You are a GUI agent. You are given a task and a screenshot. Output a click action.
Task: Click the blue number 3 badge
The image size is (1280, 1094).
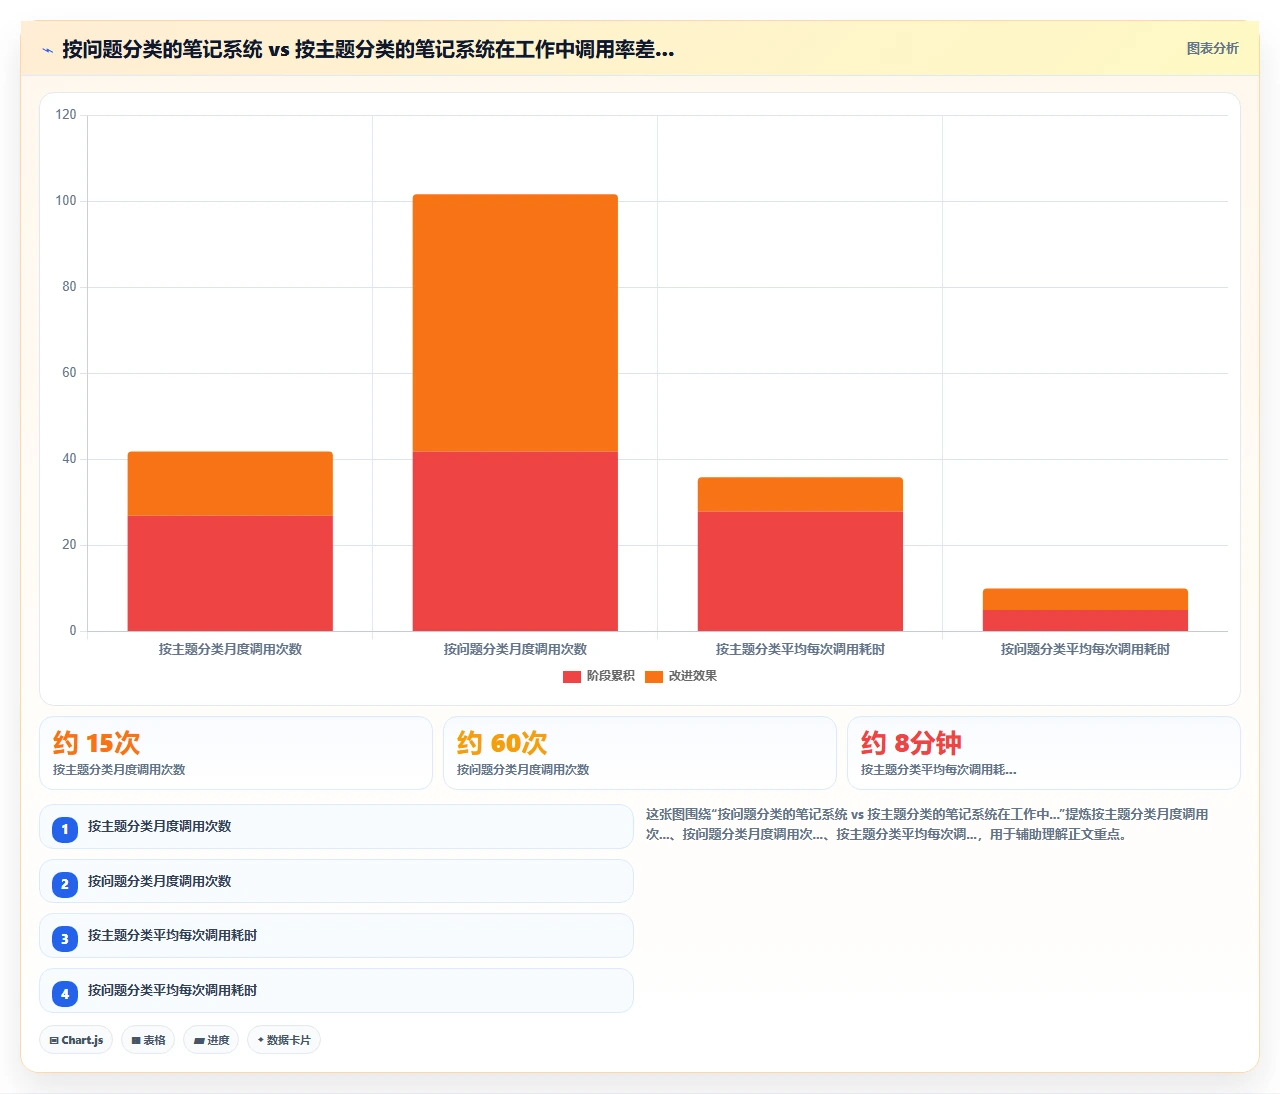(65, 938)
